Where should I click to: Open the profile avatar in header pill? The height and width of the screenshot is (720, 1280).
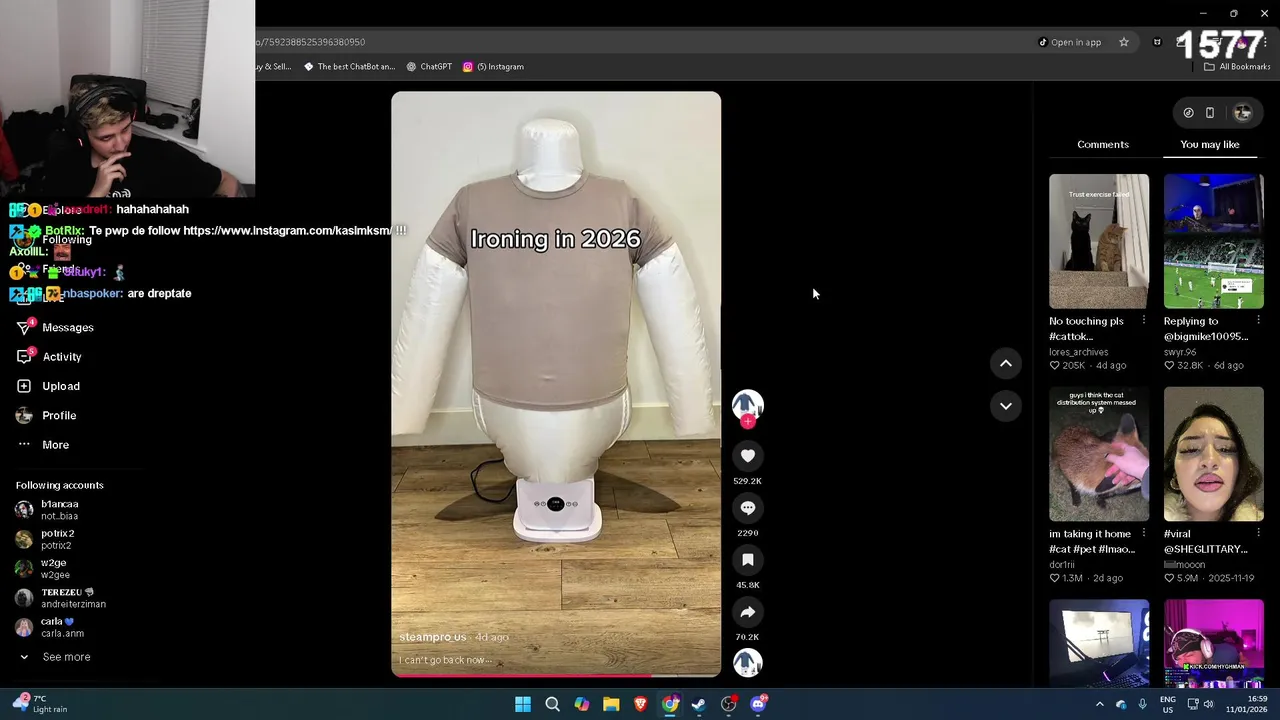(1243, 113)
